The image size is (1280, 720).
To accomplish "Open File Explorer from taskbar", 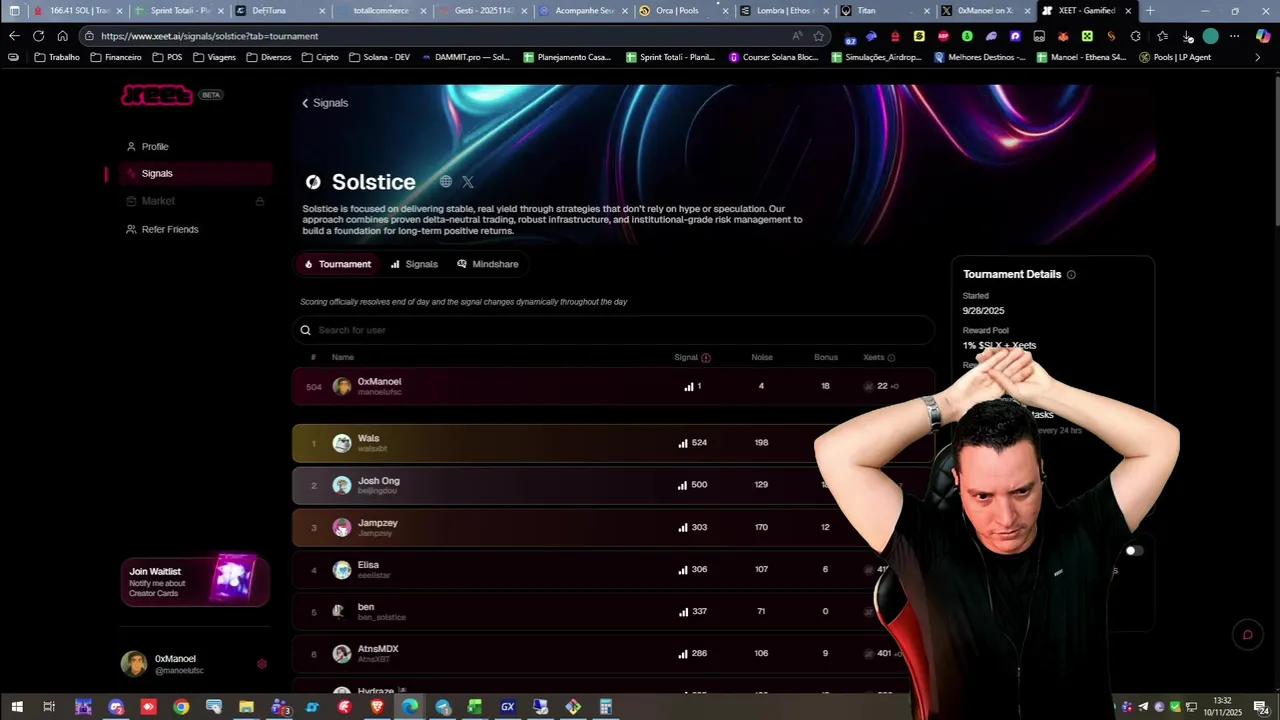I will tap(246, 707).
